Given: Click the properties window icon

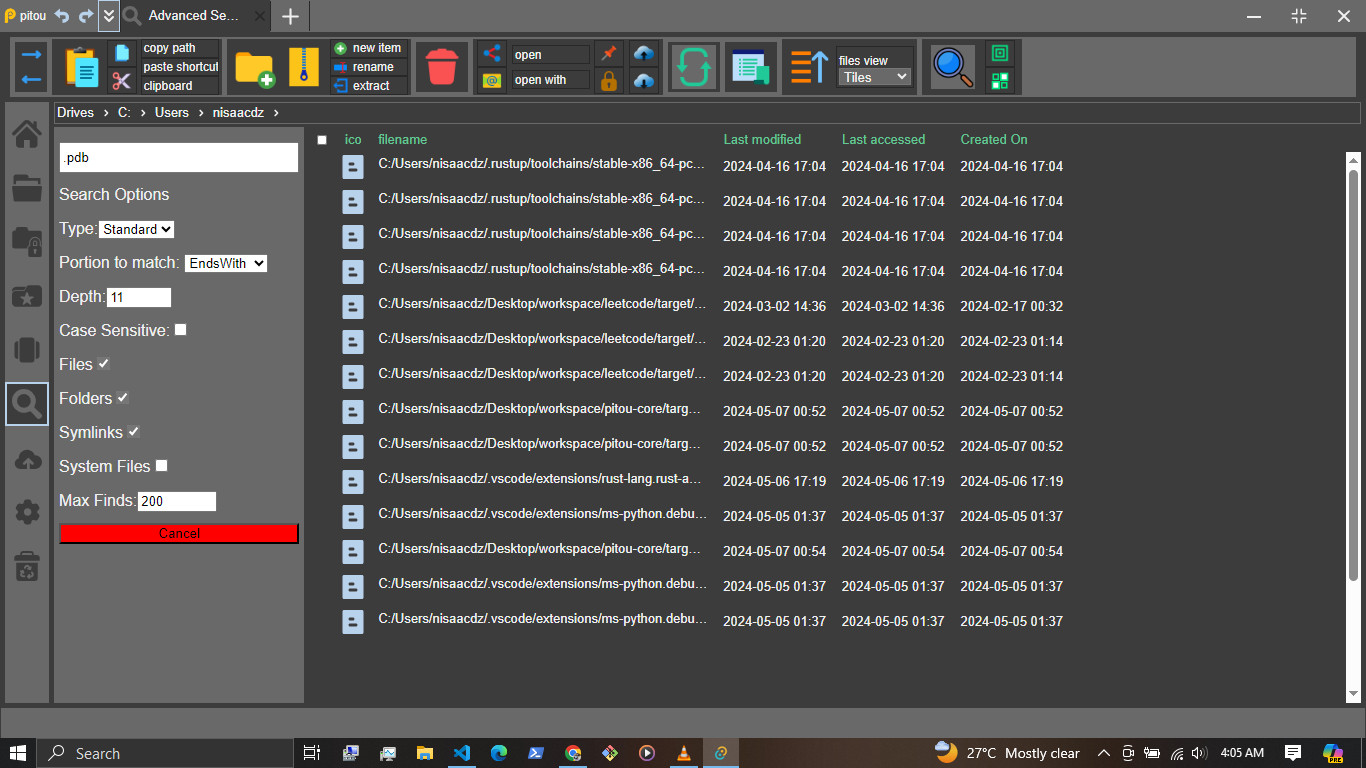Looking at the screenshot, I should [x=749, y=67].
